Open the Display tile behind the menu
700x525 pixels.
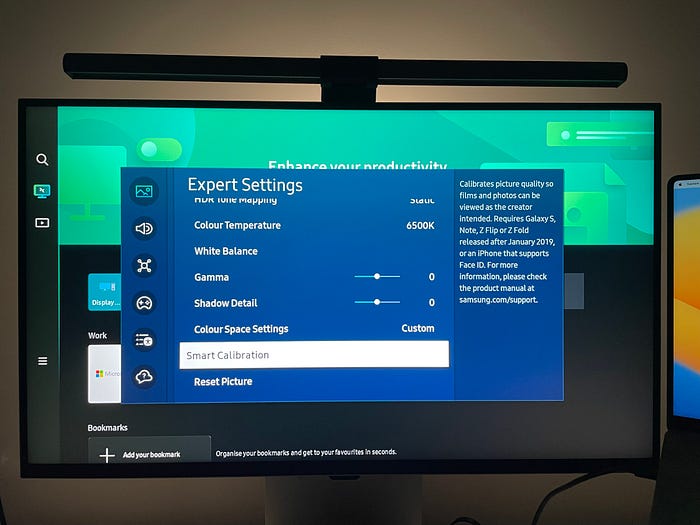click(x=105, y=292)
